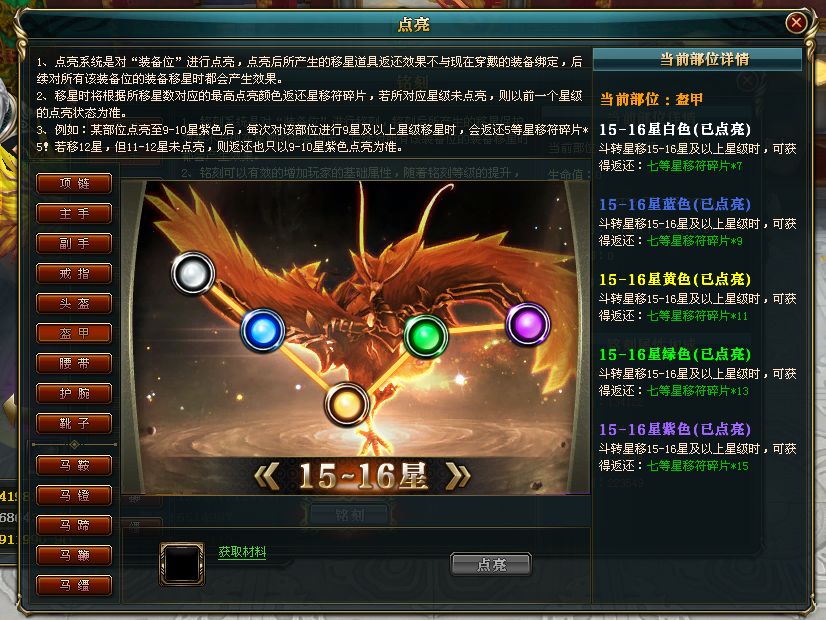Select the blue orb node
Image resolution: width=826 pixels, height=620 pixels.
click(x=263, y=330)
